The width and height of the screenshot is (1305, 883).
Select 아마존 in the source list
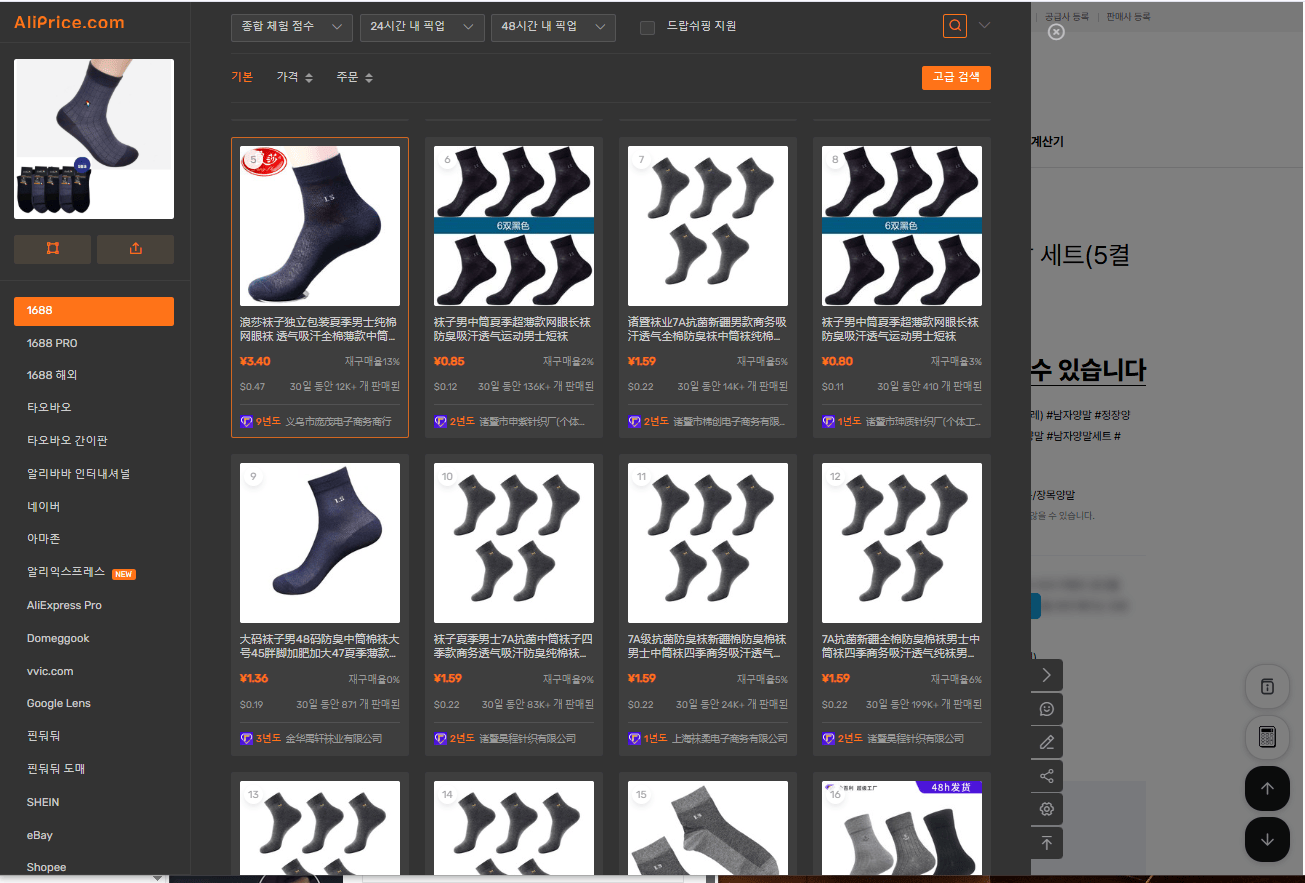click(x=43, y=539)
